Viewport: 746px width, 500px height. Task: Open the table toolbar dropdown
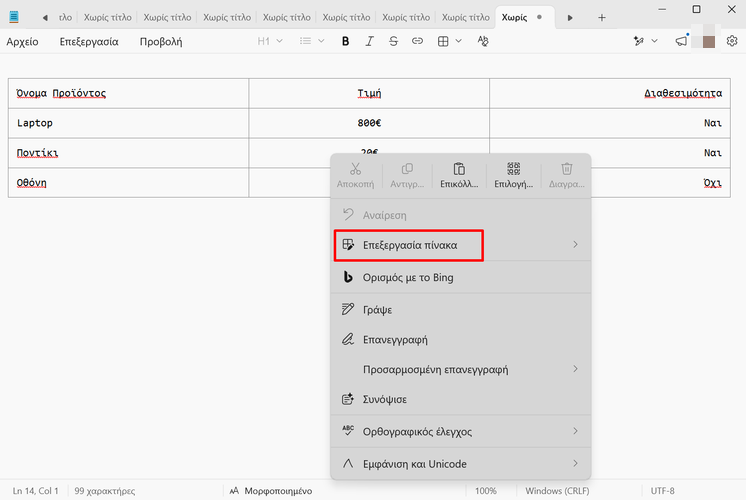click(x=450, y=41)
